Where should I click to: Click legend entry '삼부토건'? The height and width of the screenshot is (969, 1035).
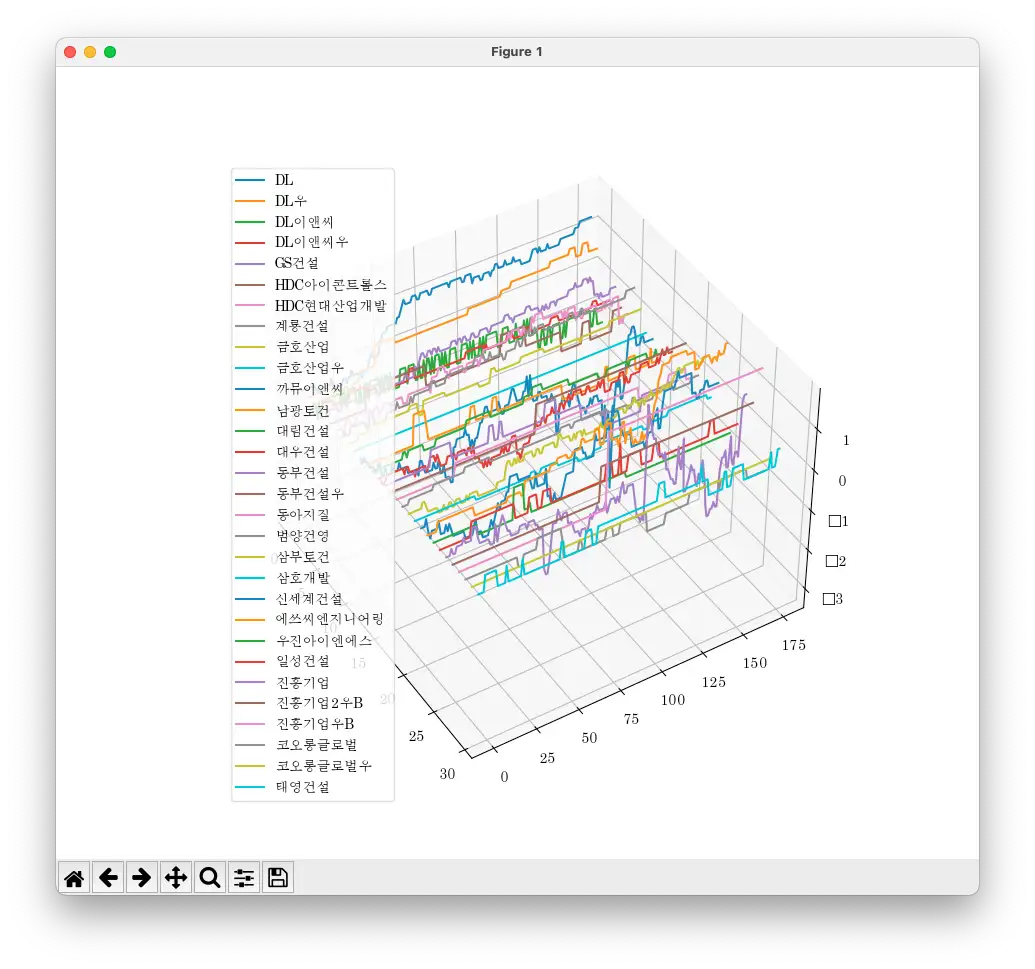302,556
